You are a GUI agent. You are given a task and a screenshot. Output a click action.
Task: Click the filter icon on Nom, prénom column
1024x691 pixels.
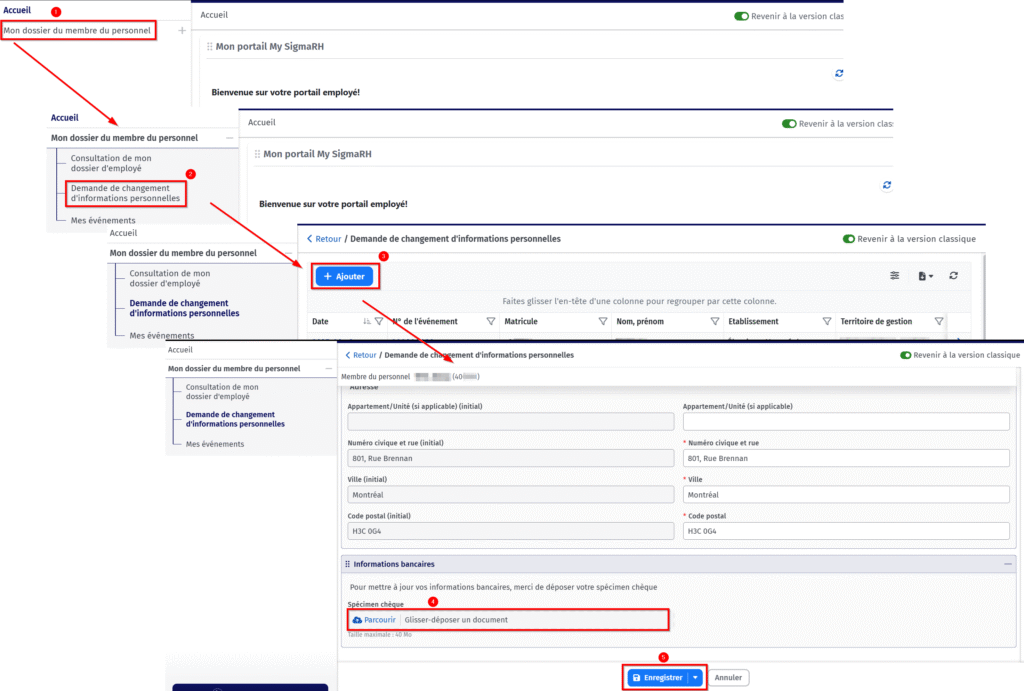tap(715, 322)
